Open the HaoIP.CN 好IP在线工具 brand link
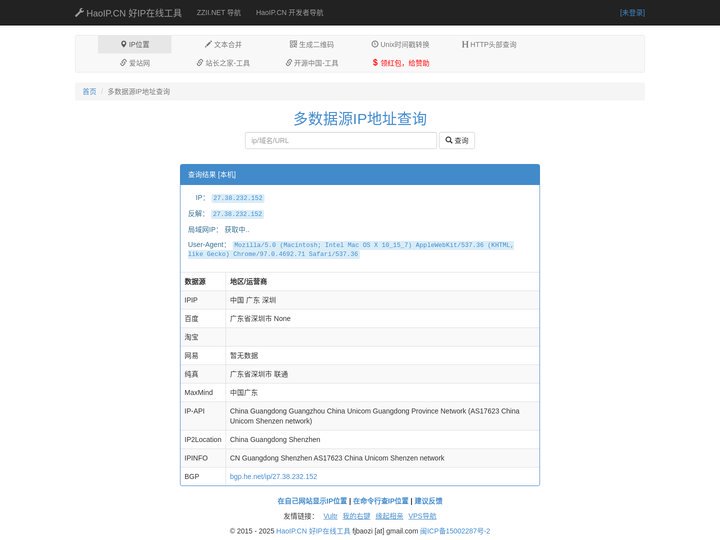This screenshot has width=720, height=540. pyautogui.click(x=129, y=13)
